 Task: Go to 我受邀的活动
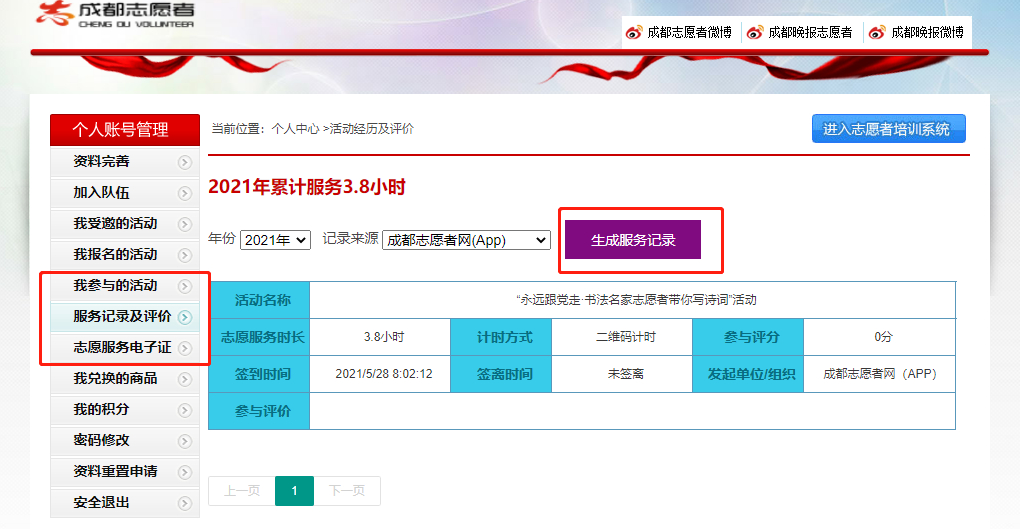125,224
